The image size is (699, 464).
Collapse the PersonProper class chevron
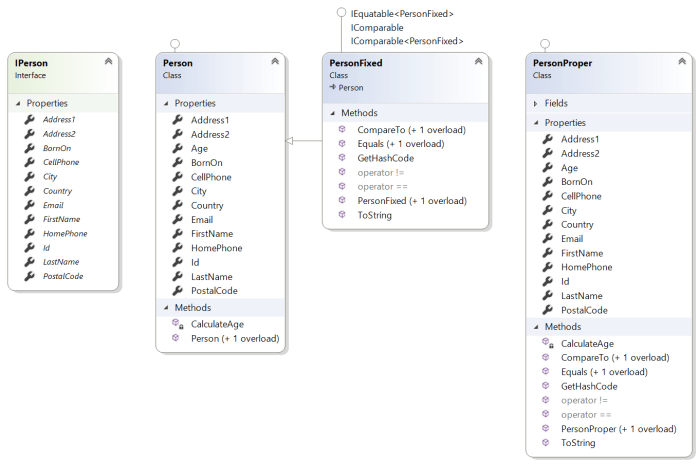click(x=682, y=63)
